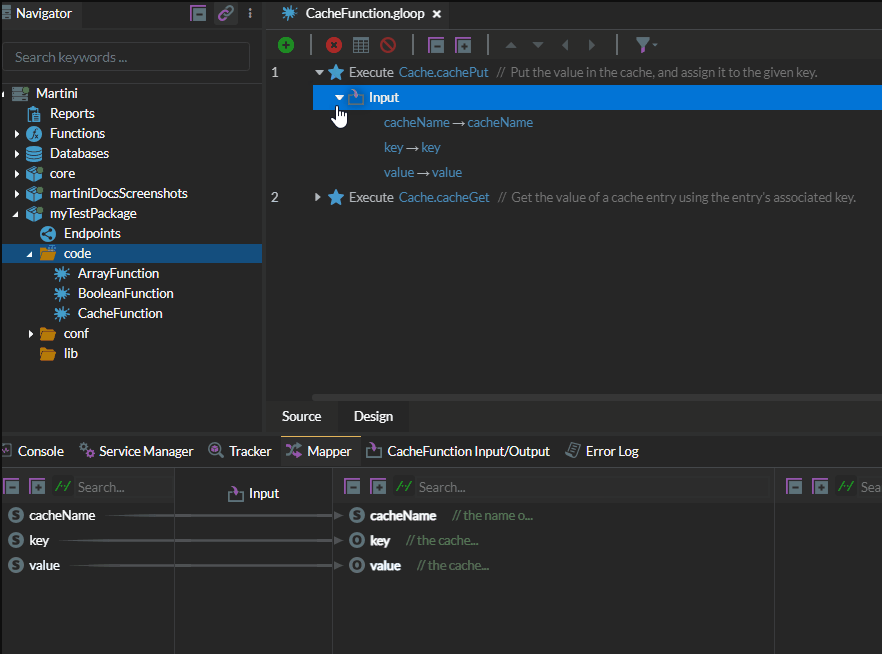Collapse all in Navigator panel
882x654 pixels.
point(199,14)
